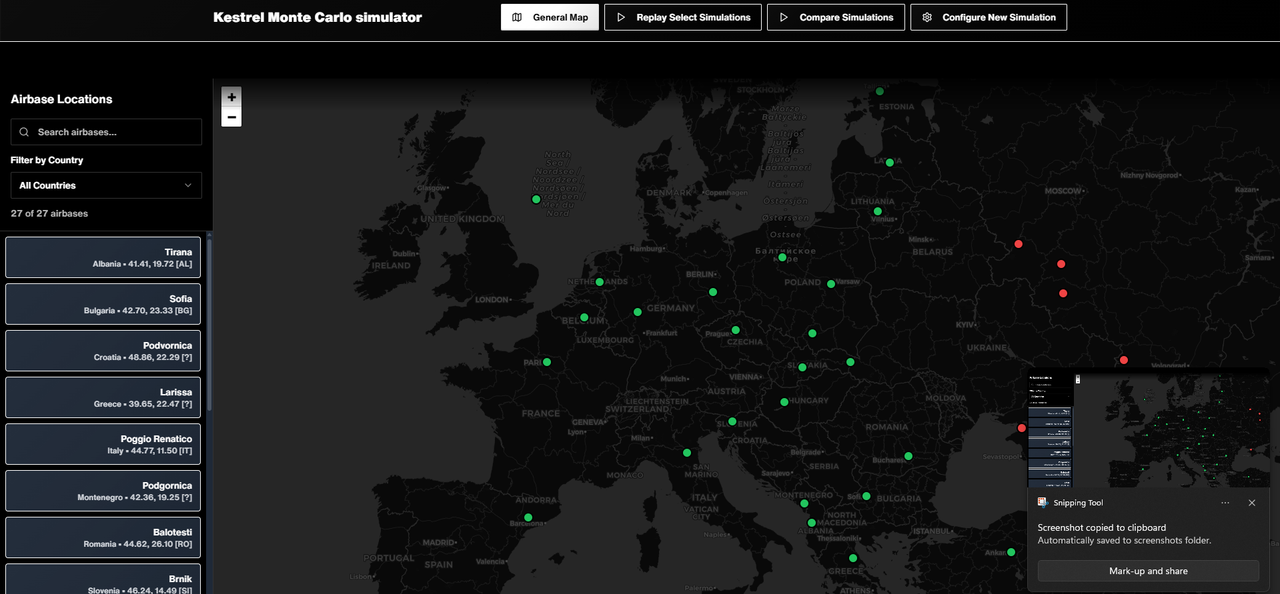Click the screenshot thumbnail preview in notification
1280x594 pixels.
(x=1148, y=428)
